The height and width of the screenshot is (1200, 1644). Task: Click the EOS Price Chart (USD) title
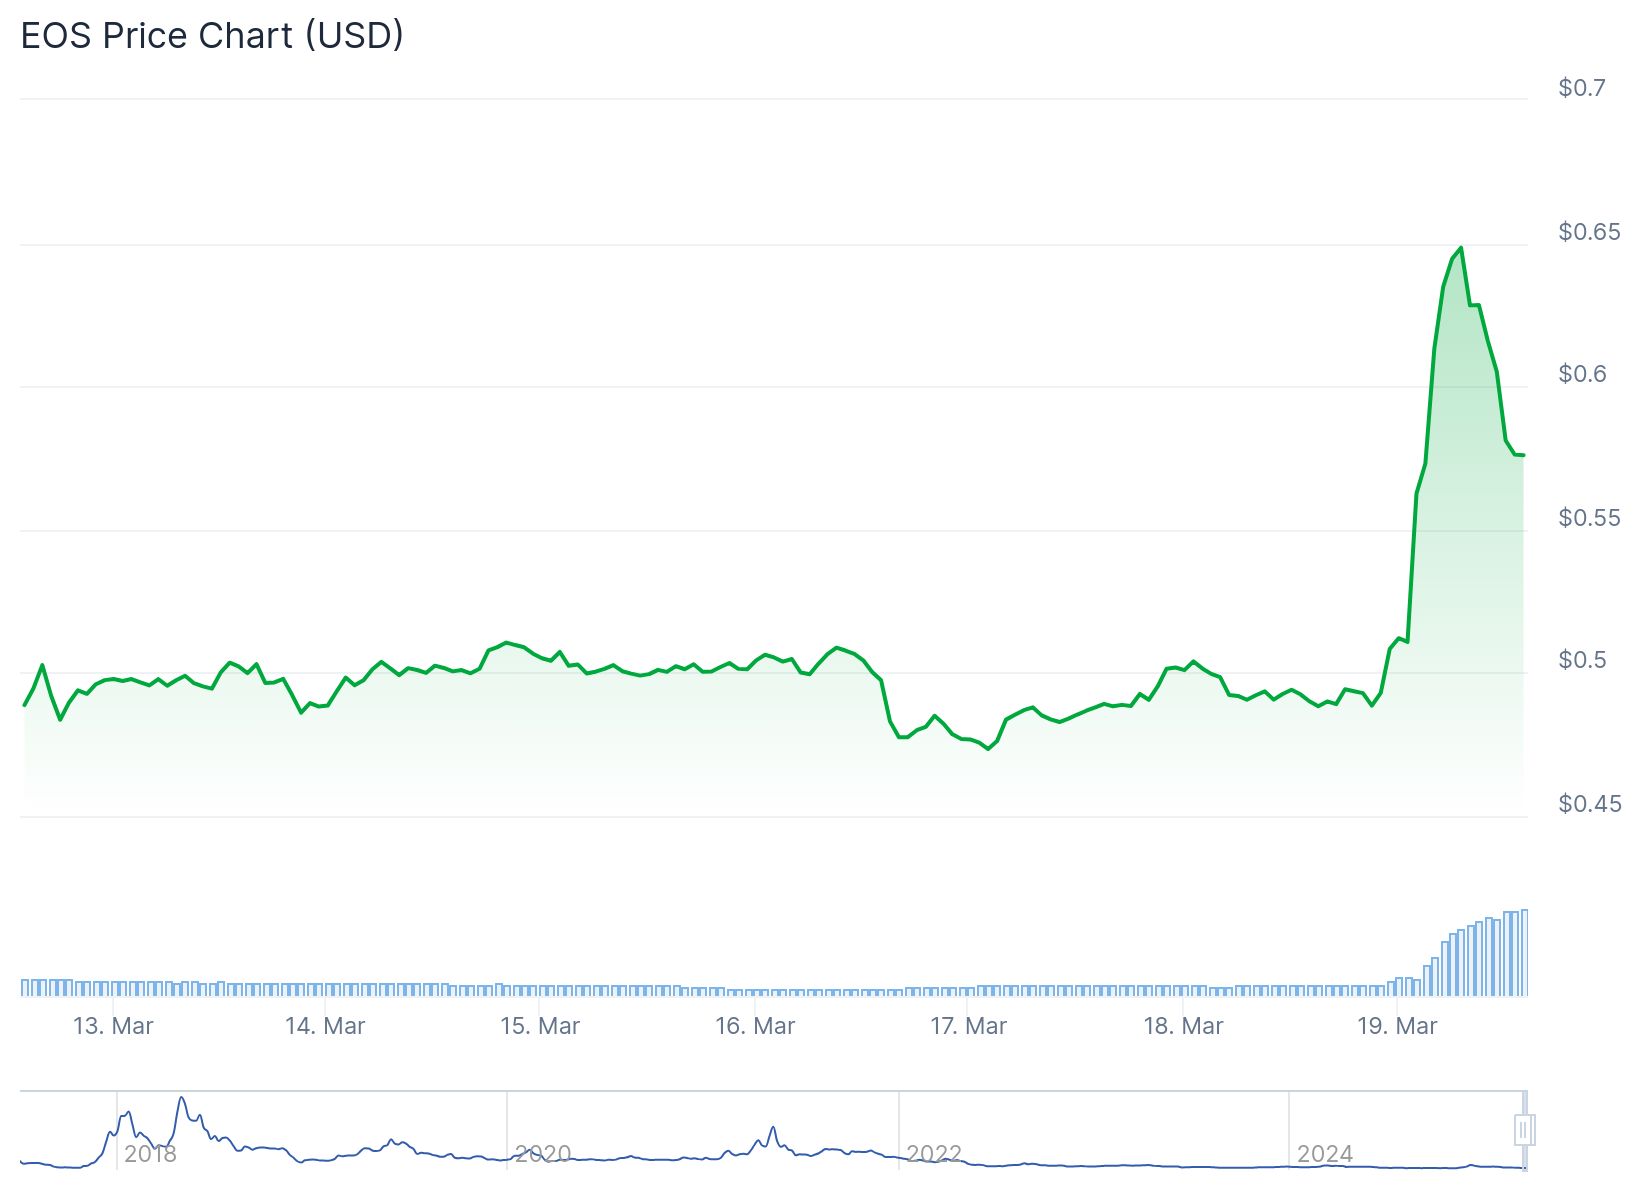tap(212, 35)
